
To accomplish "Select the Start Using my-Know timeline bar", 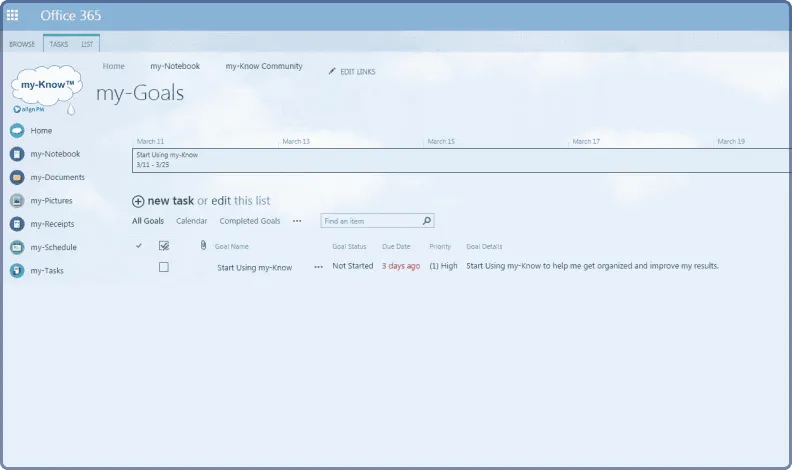I will [462, 161].
